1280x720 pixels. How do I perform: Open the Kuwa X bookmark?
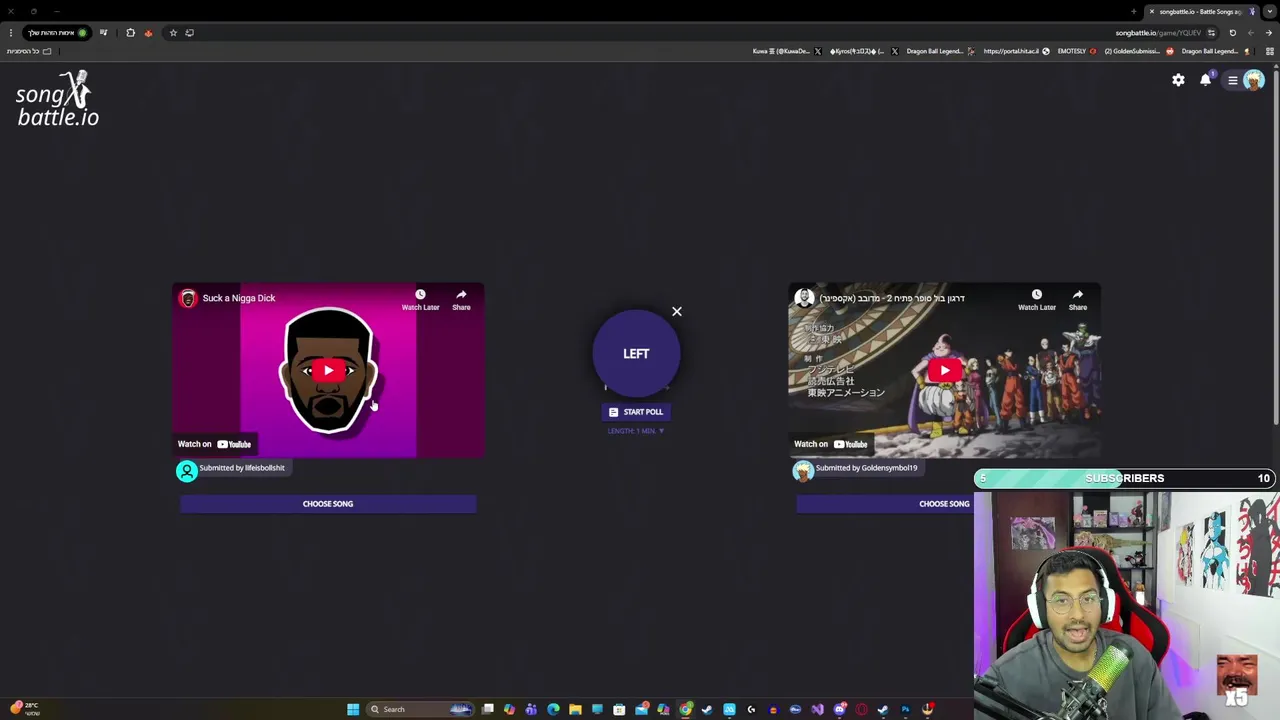(x=787, y=51)
